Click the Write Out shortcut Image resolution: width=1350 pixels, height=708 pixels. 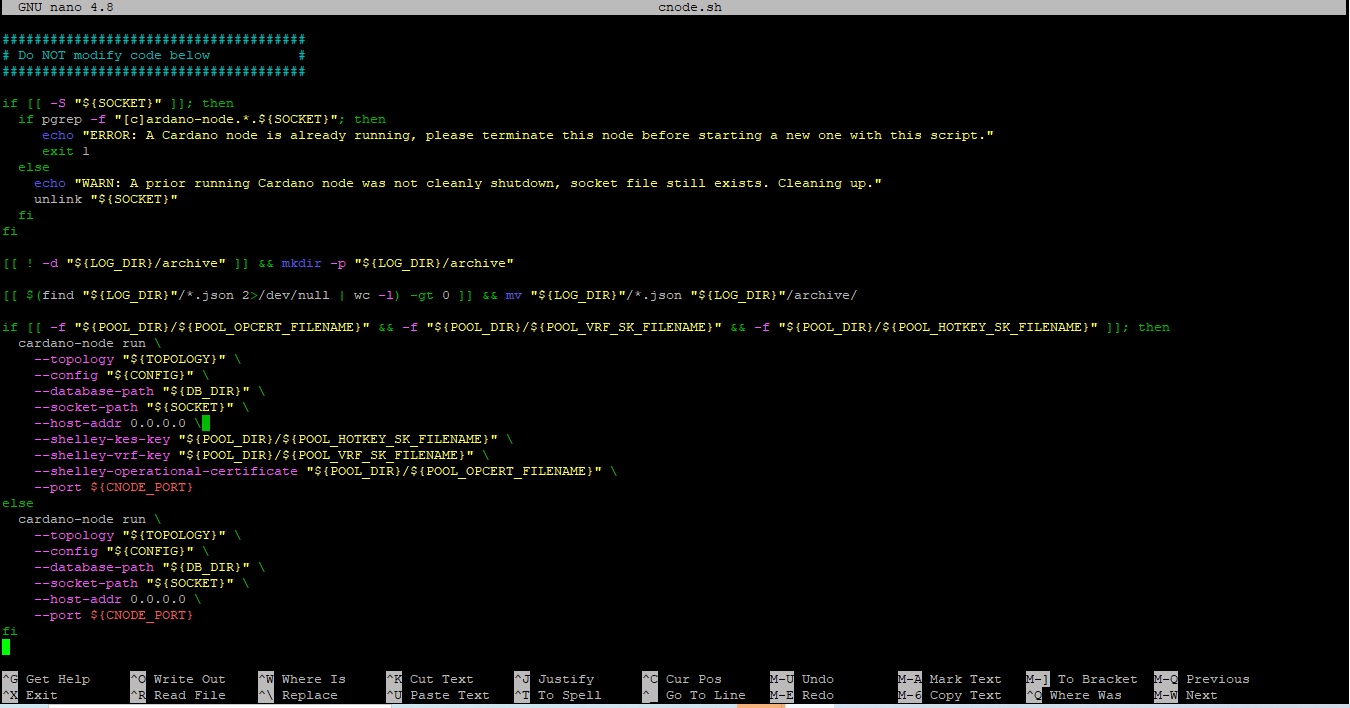click(x=178, y=679)
